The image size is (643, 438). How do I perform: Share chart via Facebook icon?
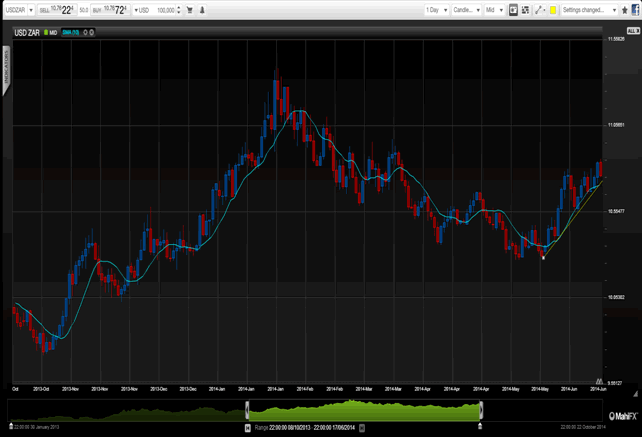[x=636, y=10]
